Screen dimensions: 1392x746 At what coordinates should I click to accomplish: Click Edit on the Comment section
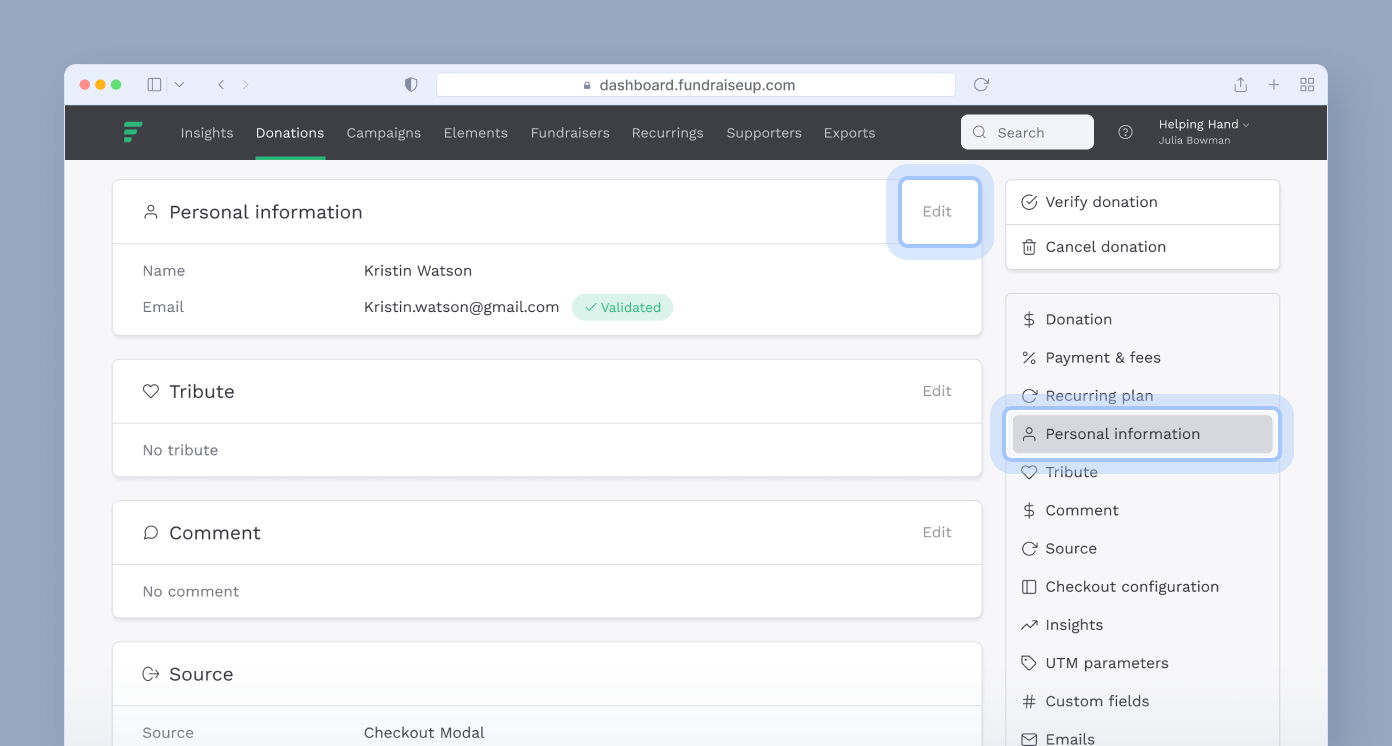pos(937,532)
